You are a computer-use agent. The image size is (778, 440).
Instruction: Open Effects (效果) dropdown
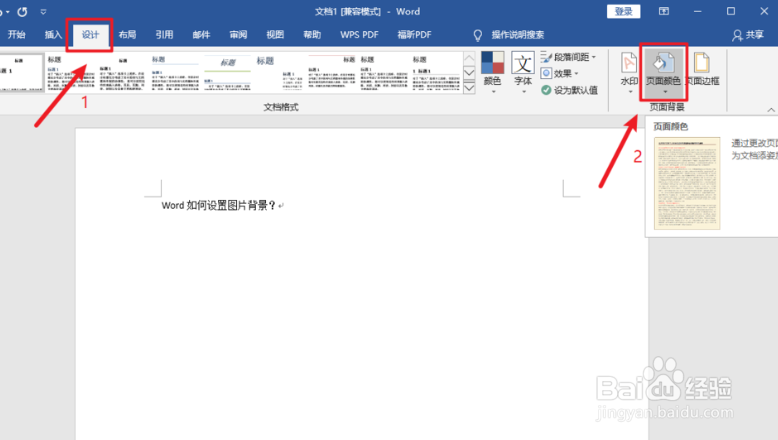(x=560, y=73)
